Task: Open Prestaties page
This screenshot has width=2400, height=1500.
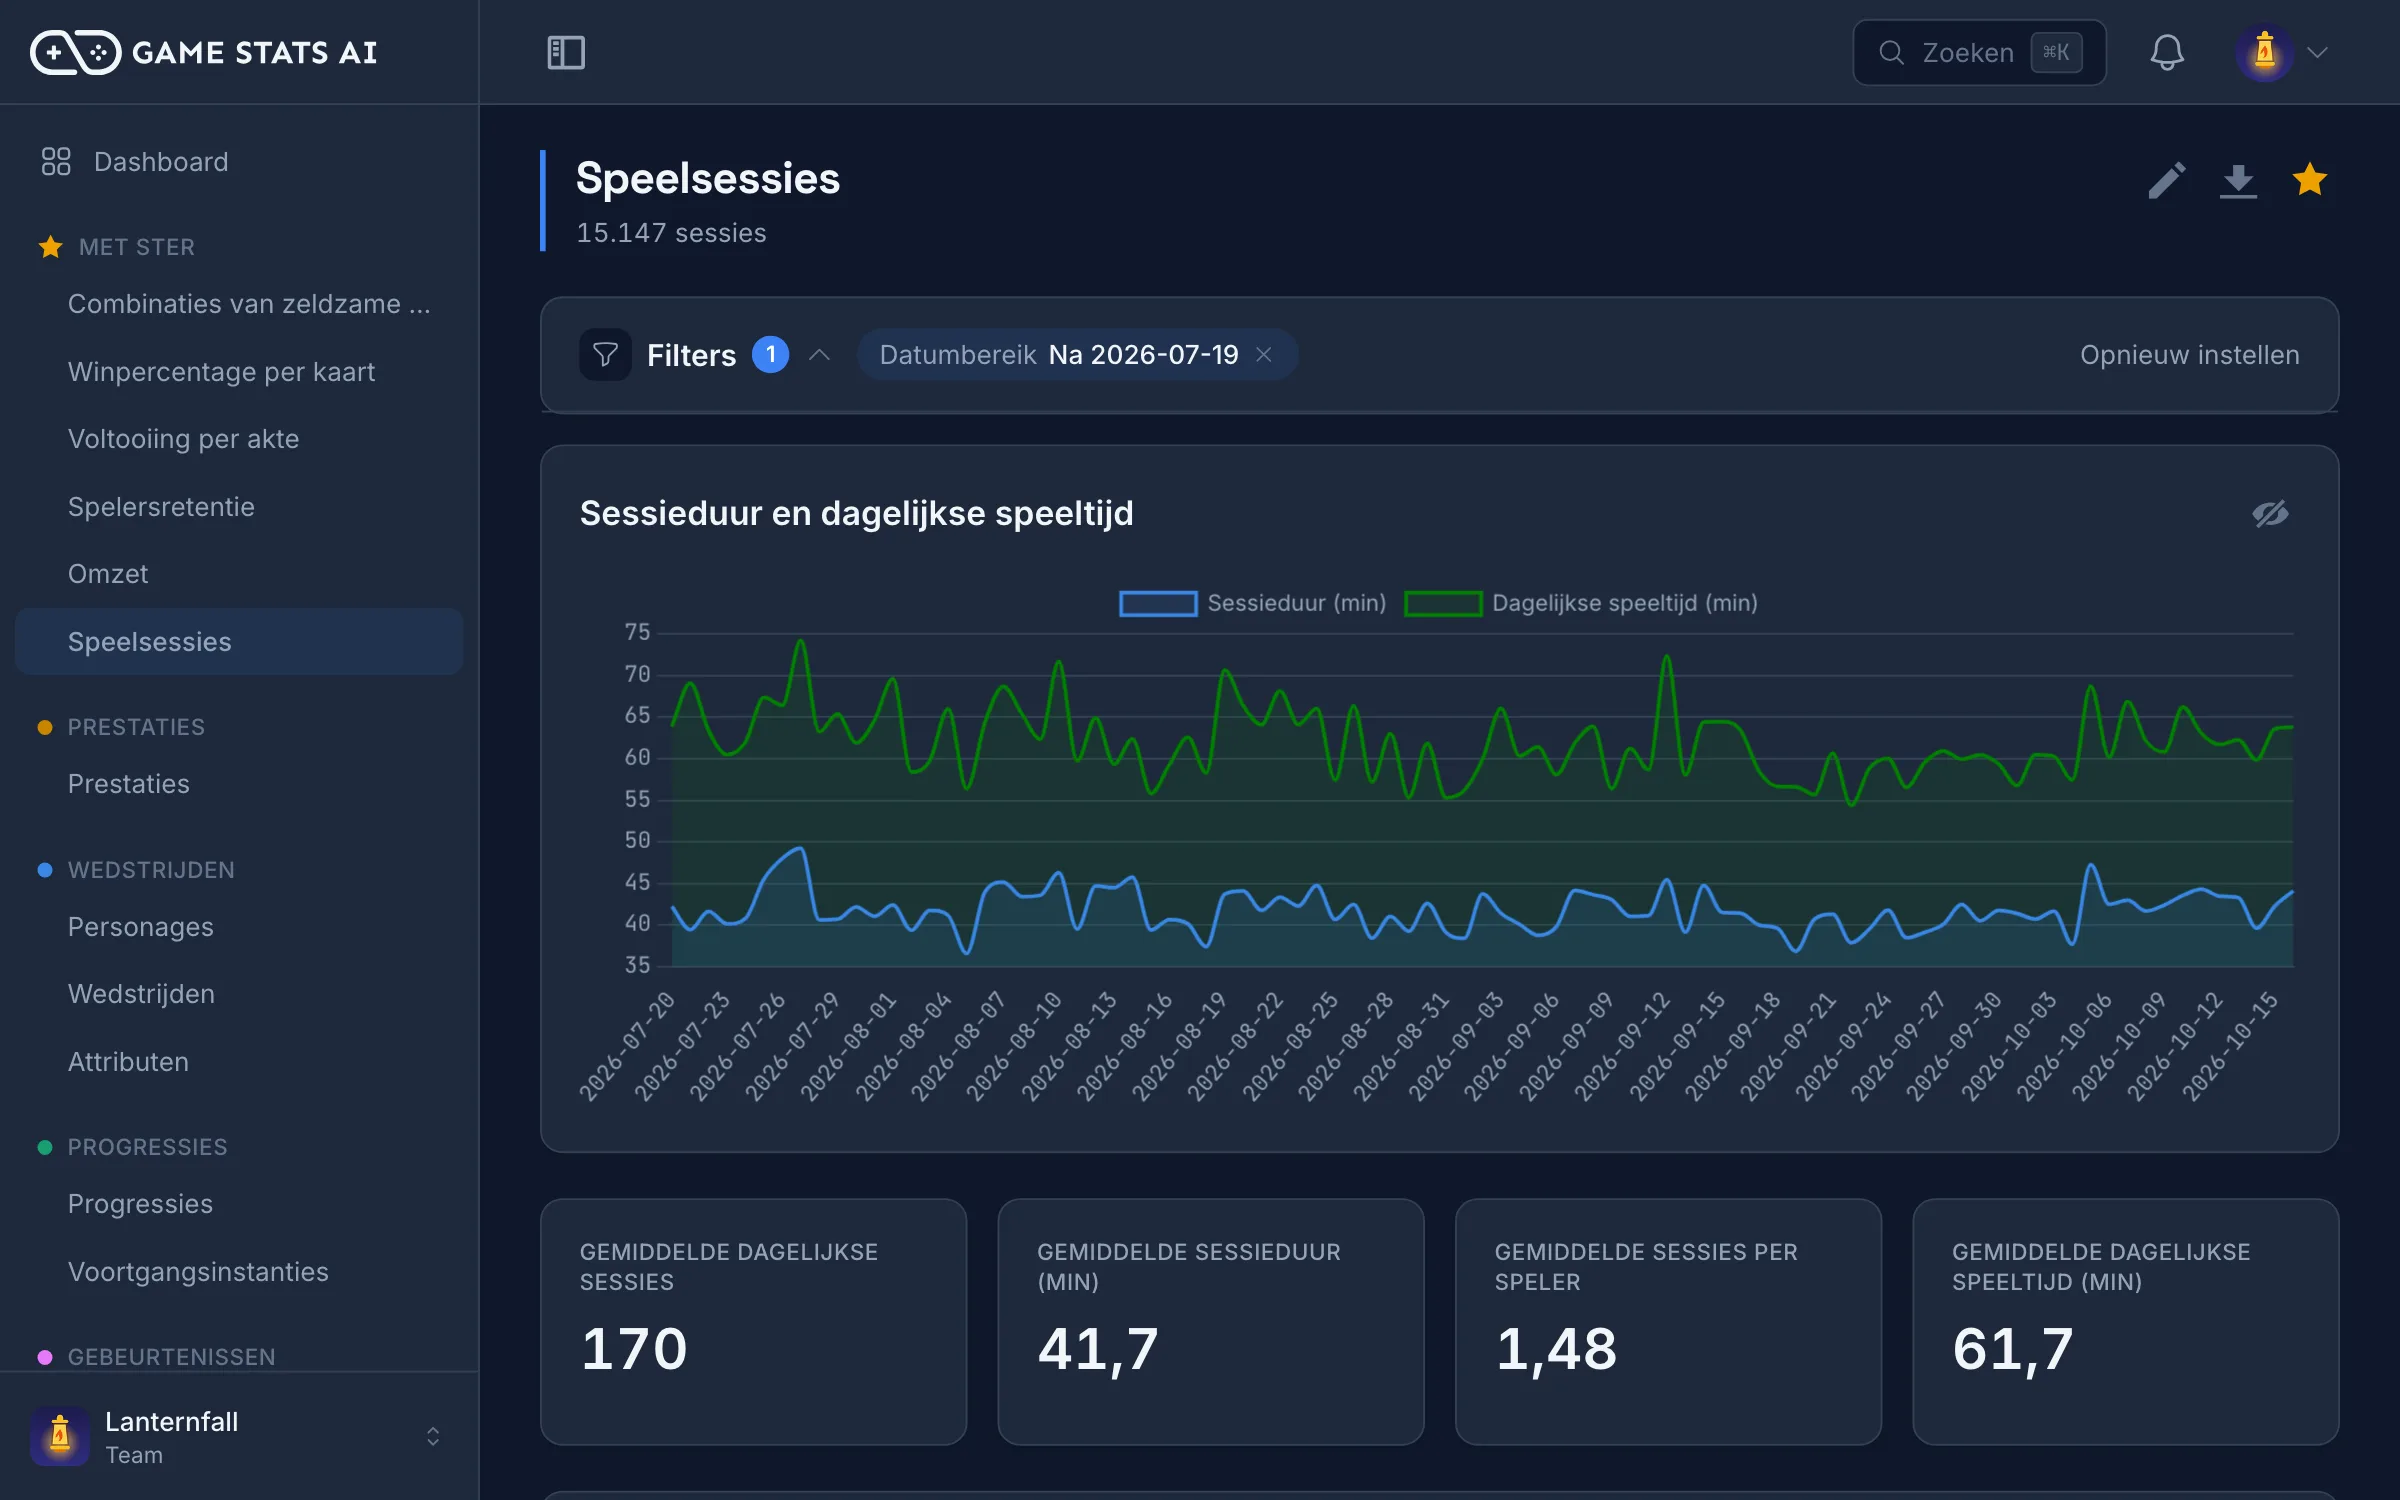Action: pos(239,784)
